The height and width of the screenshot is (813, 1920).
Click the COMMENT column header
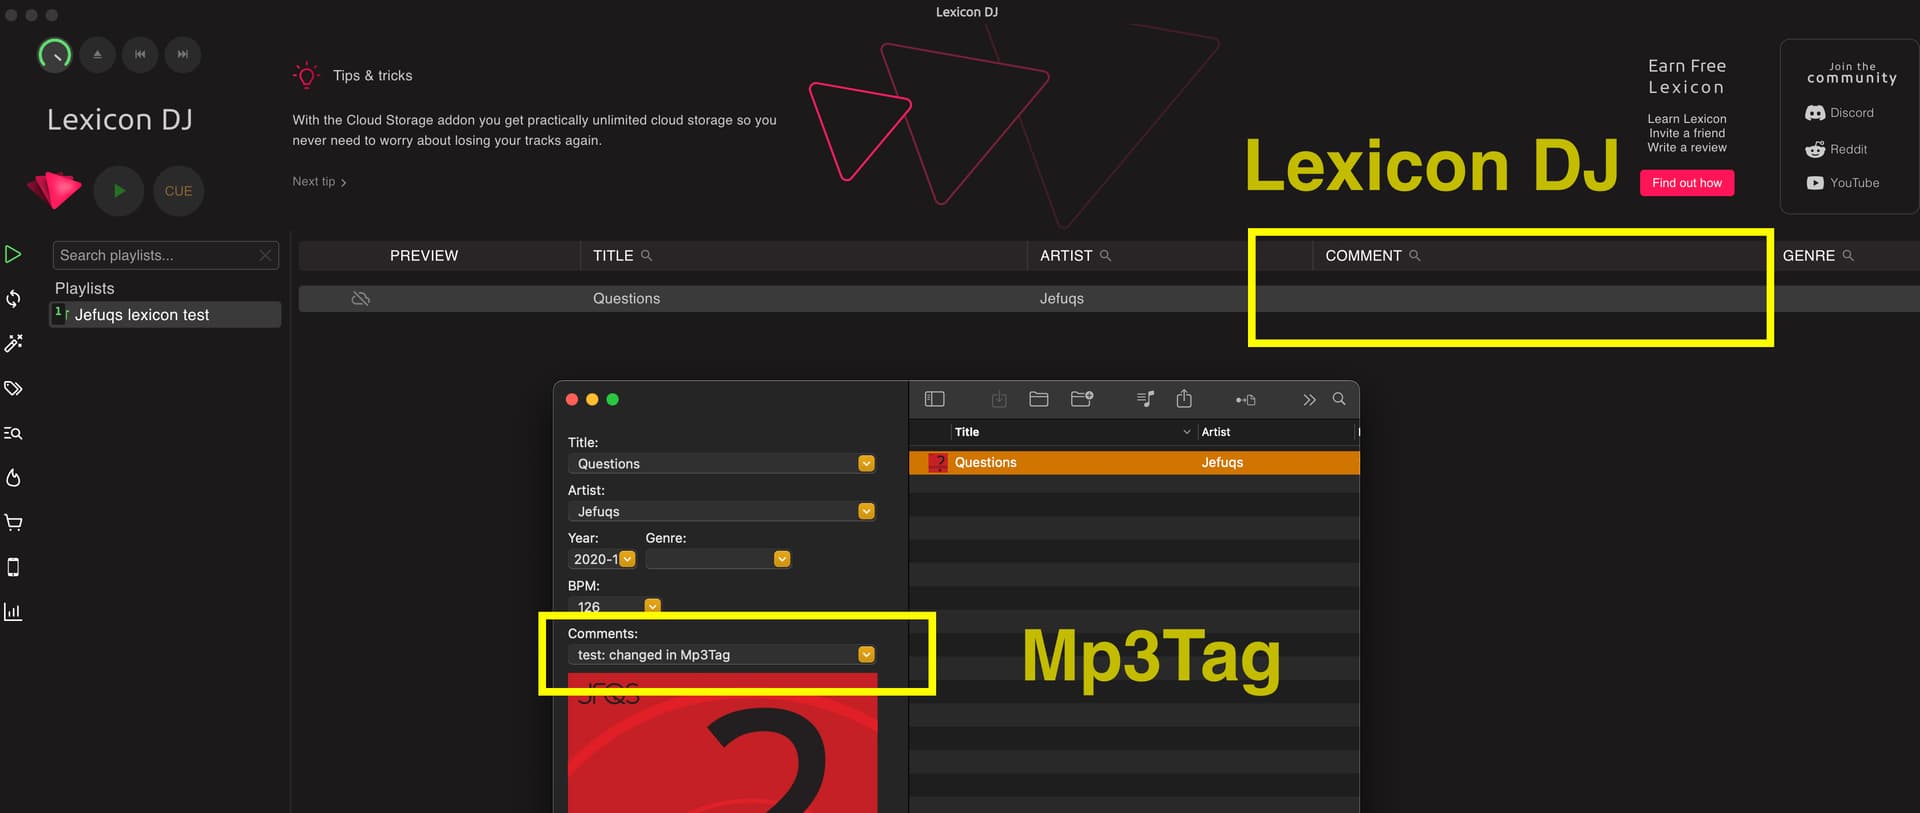coord(1363,256)
